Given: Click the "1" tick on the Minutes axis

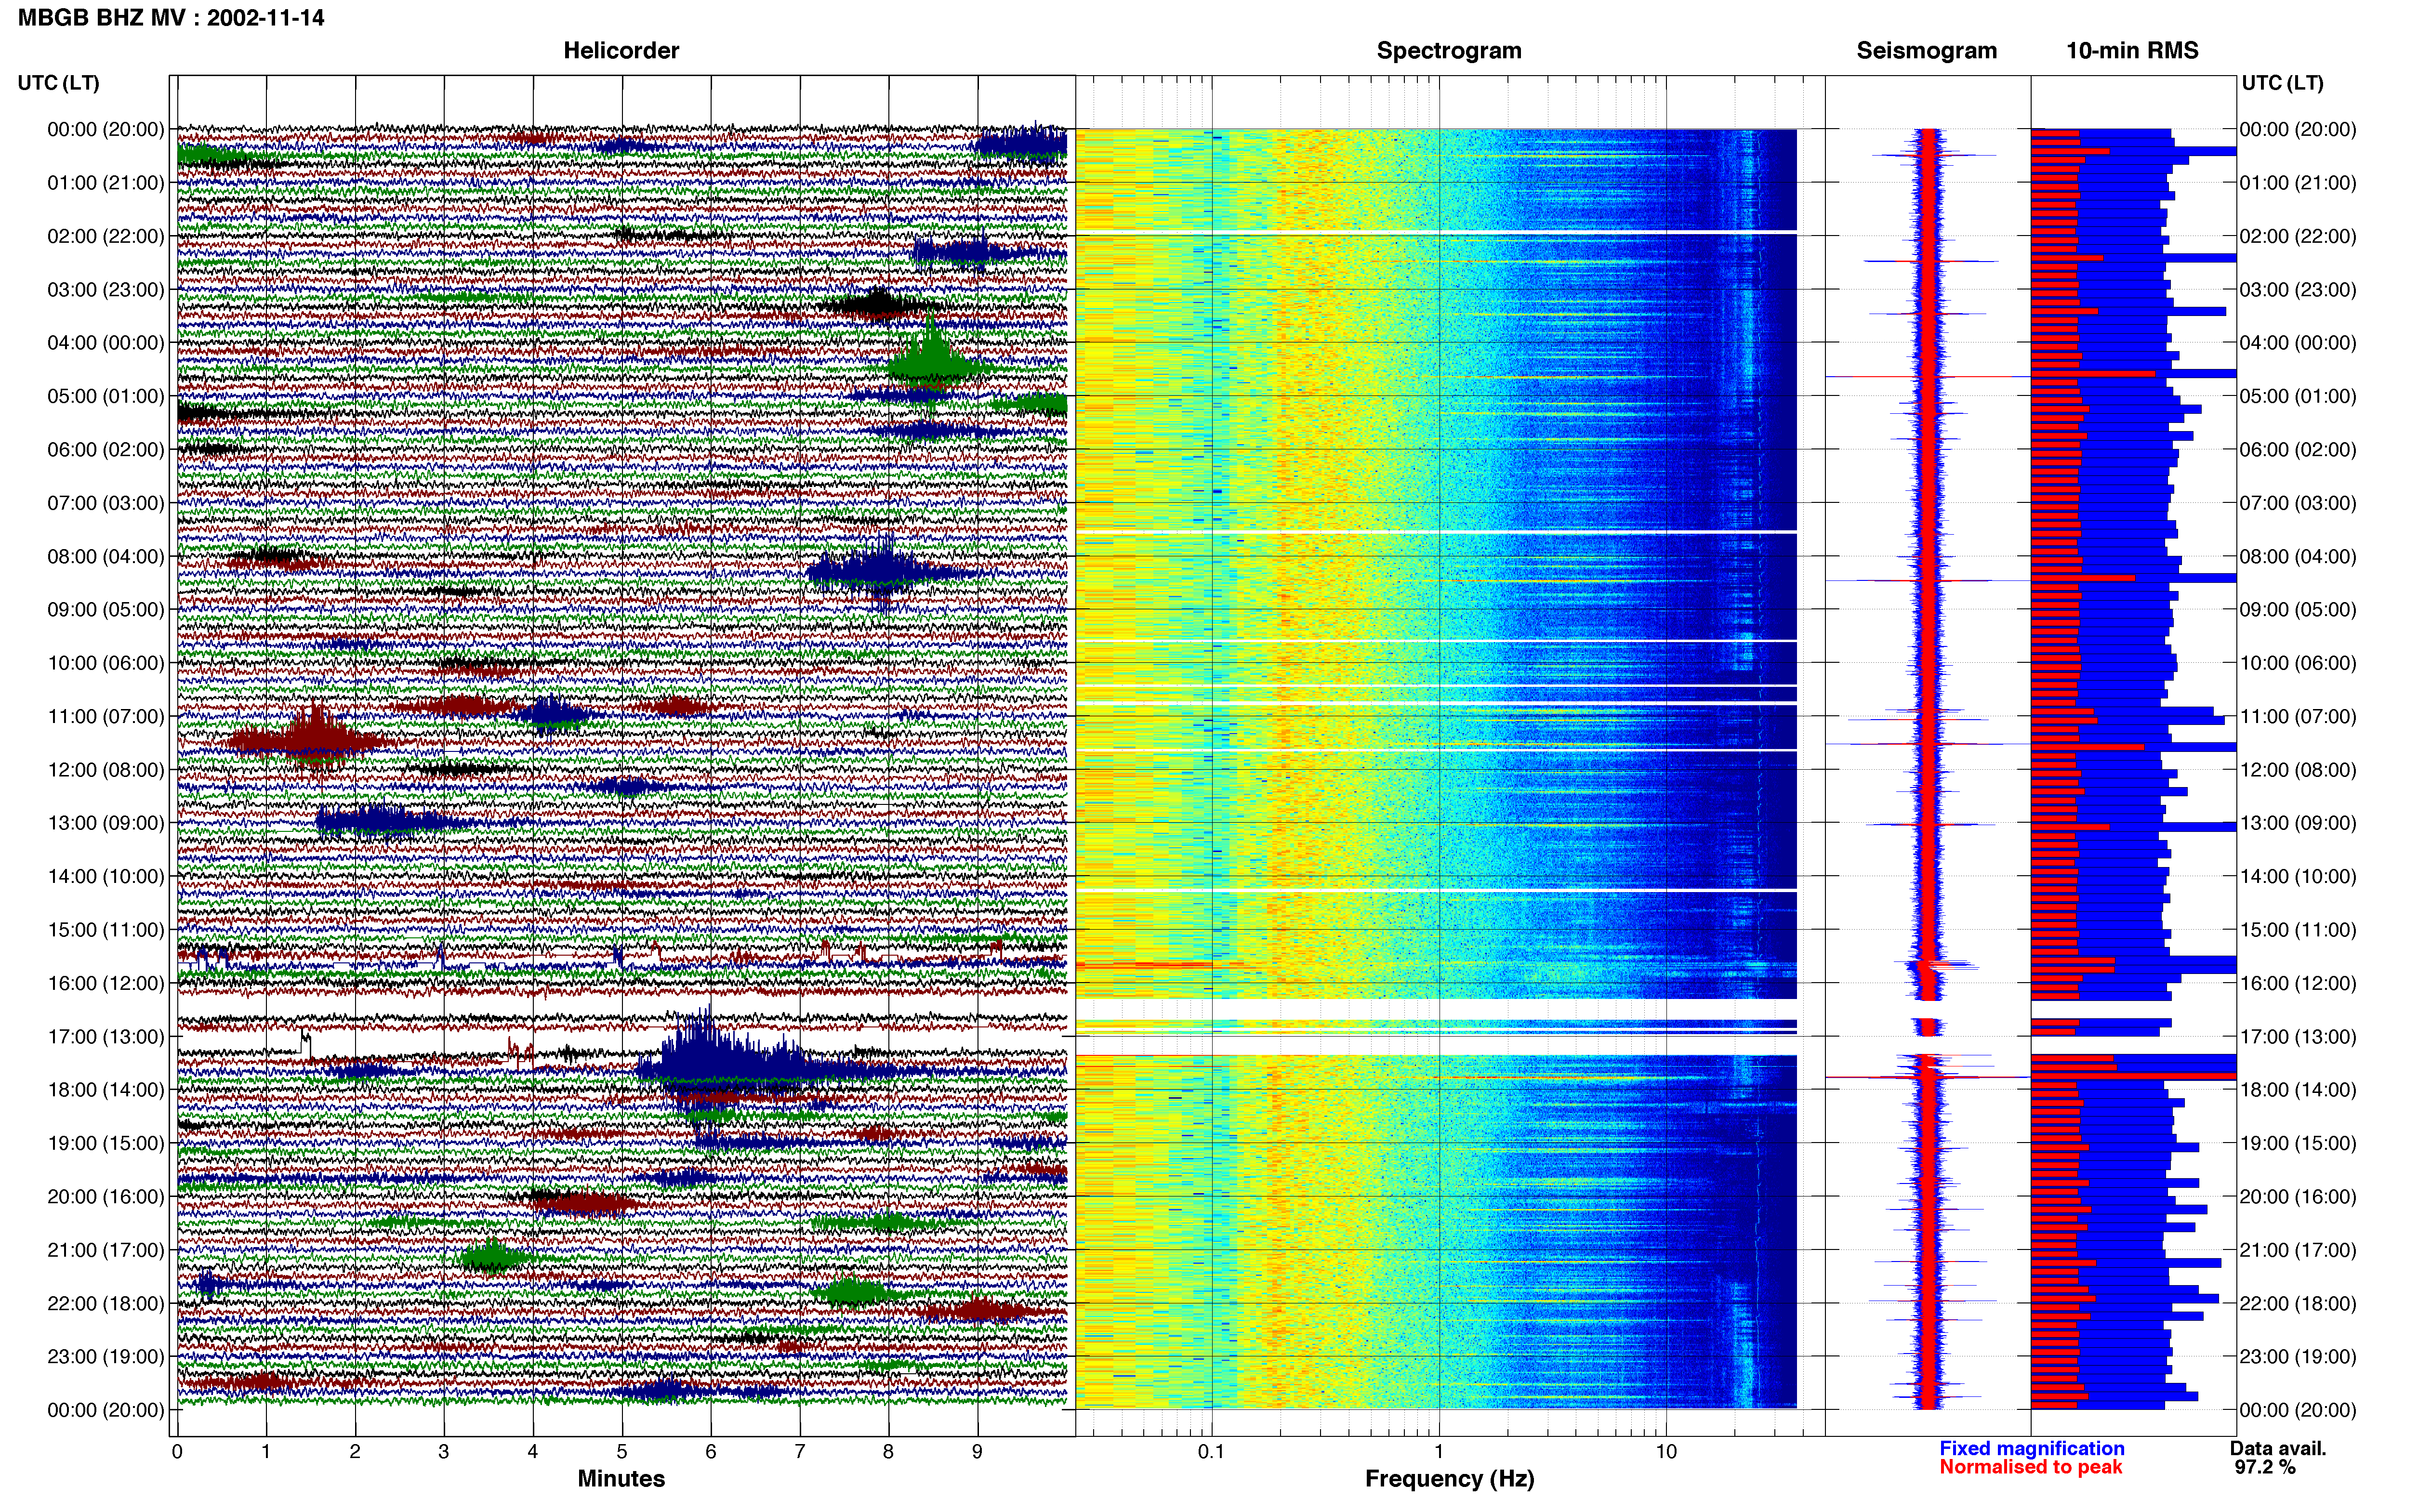Looking at the screenshot, I should click(x=266, y=1452).
